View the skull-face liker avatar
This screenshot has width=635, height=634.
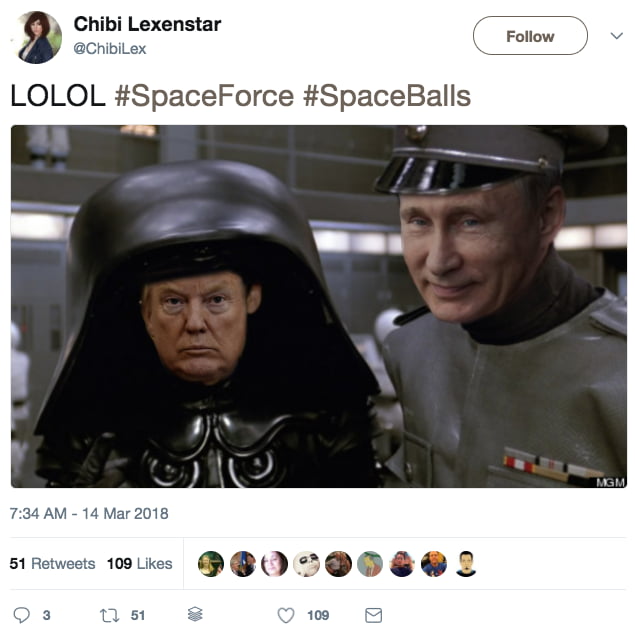tap(306, 564)
